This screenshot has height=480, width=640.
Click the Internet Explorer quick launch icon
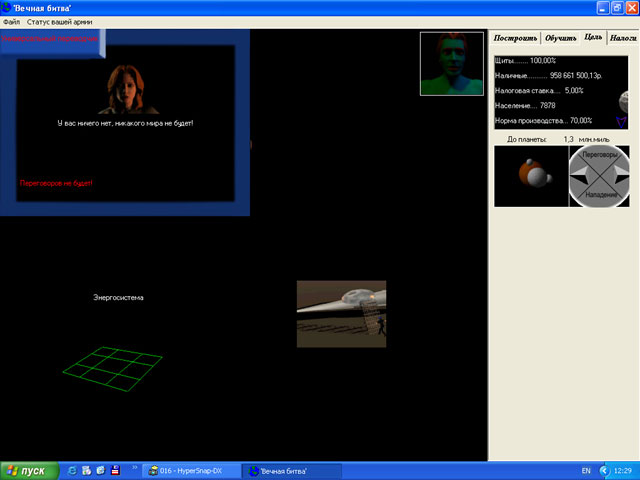click(x=72, y=470)
